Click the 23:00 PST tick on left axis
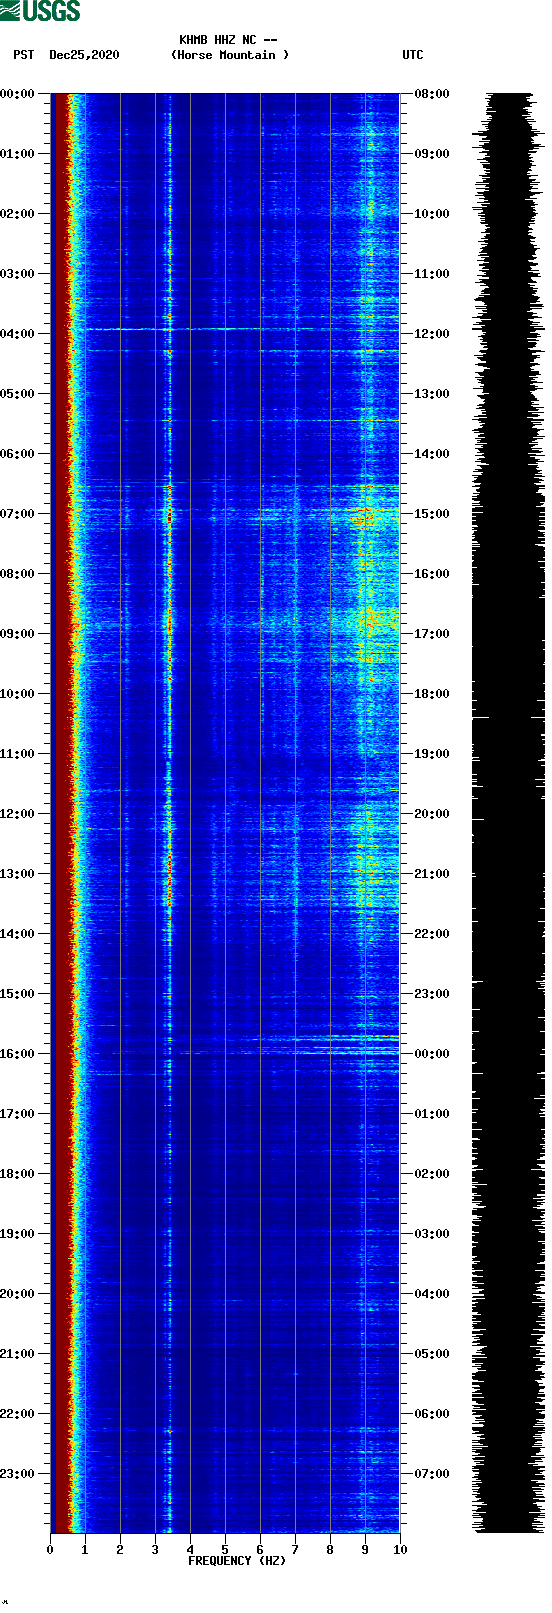 [18, 1474]
